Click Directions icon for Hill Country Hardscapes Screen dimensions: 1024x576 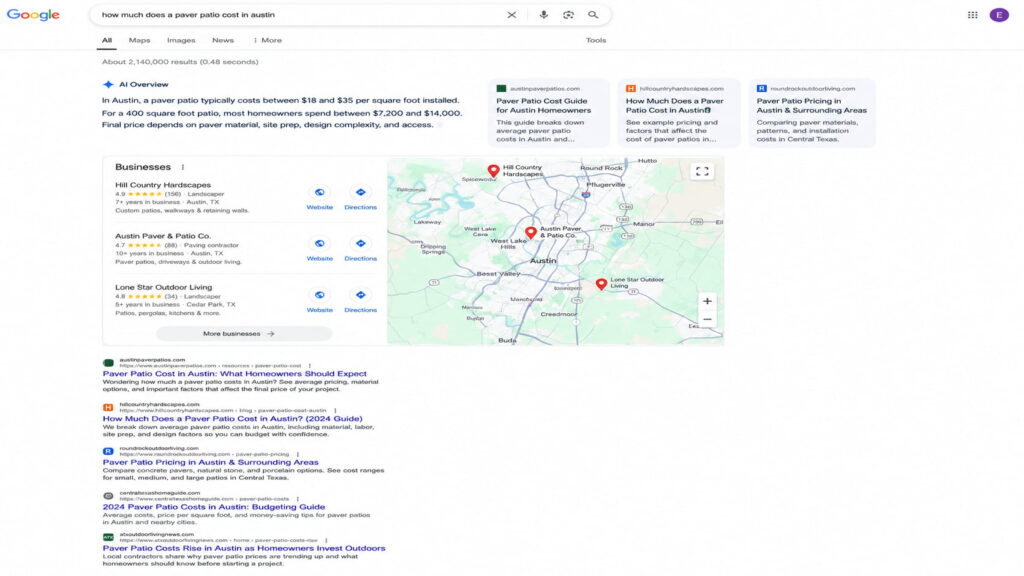click(x=360, y=192)
